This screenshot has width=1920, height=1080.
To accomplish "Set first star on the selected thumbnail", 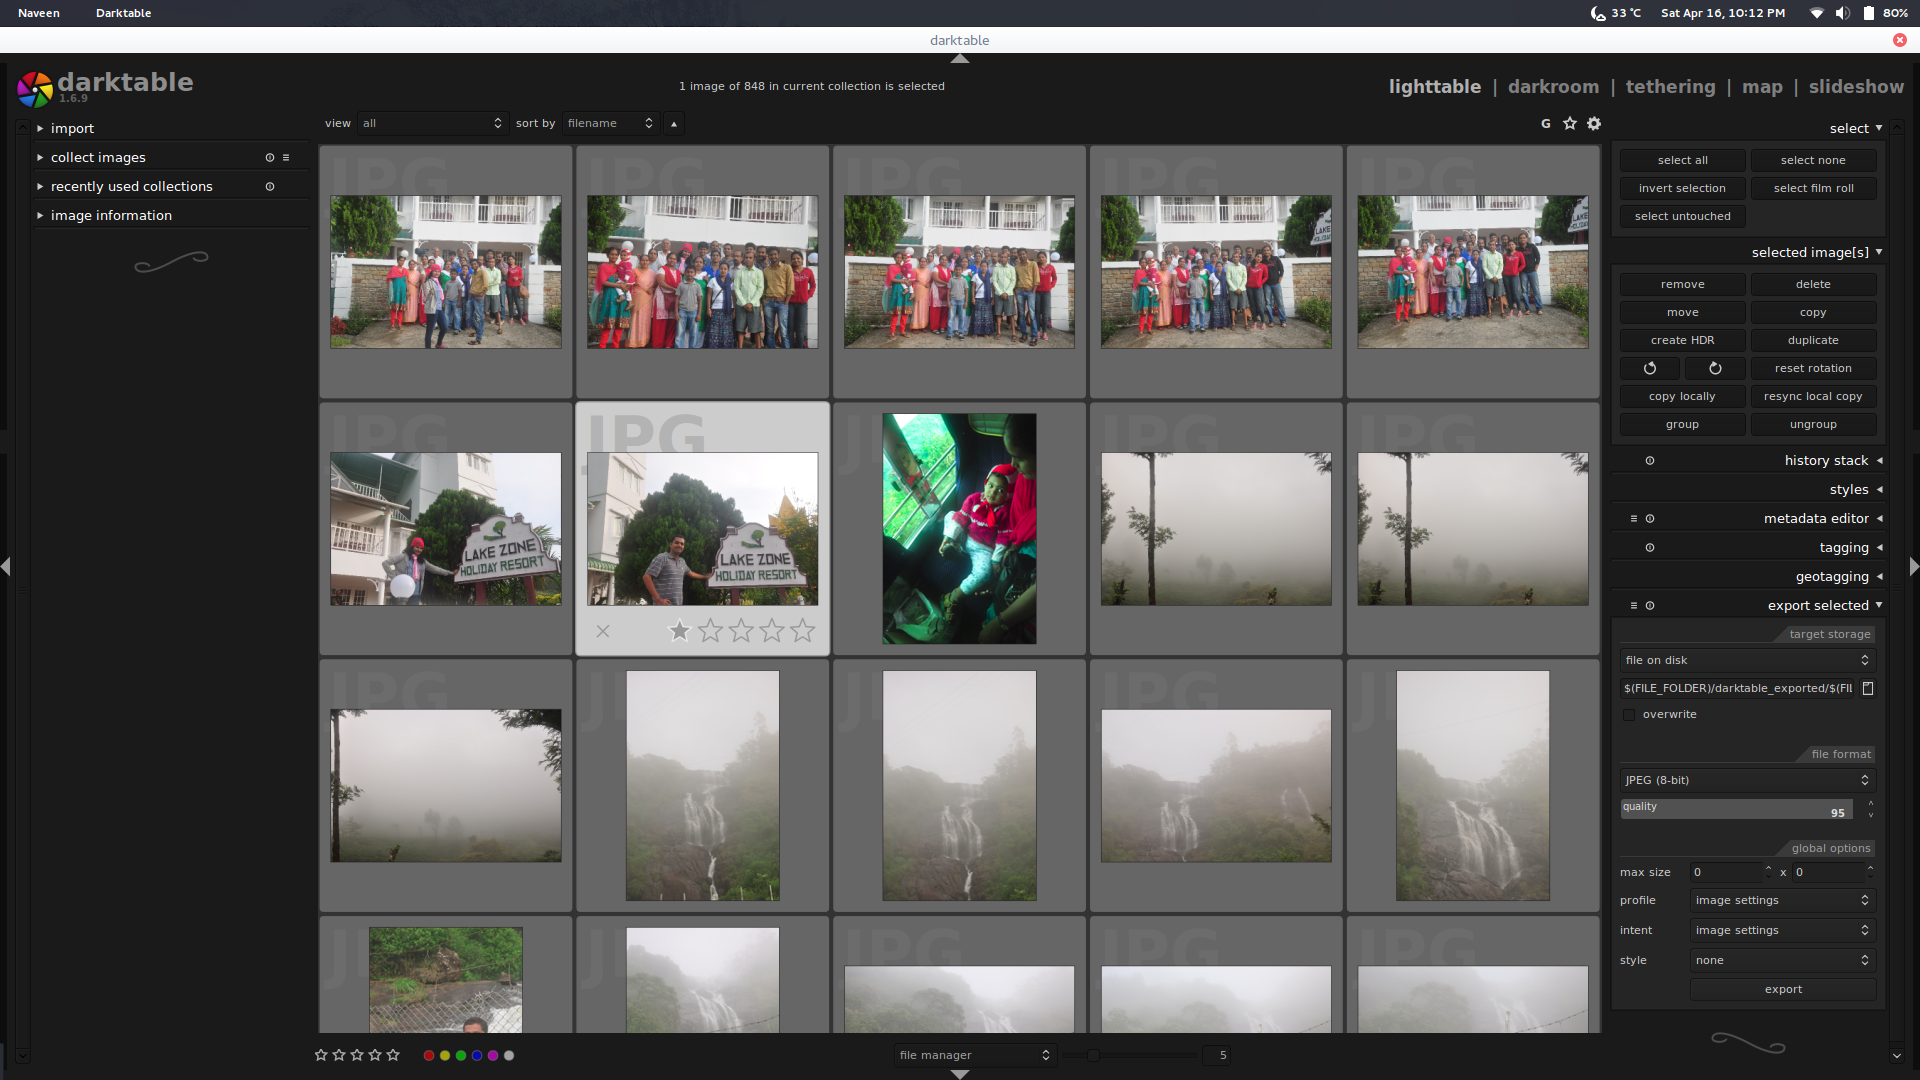I will (x=680, y=631).
